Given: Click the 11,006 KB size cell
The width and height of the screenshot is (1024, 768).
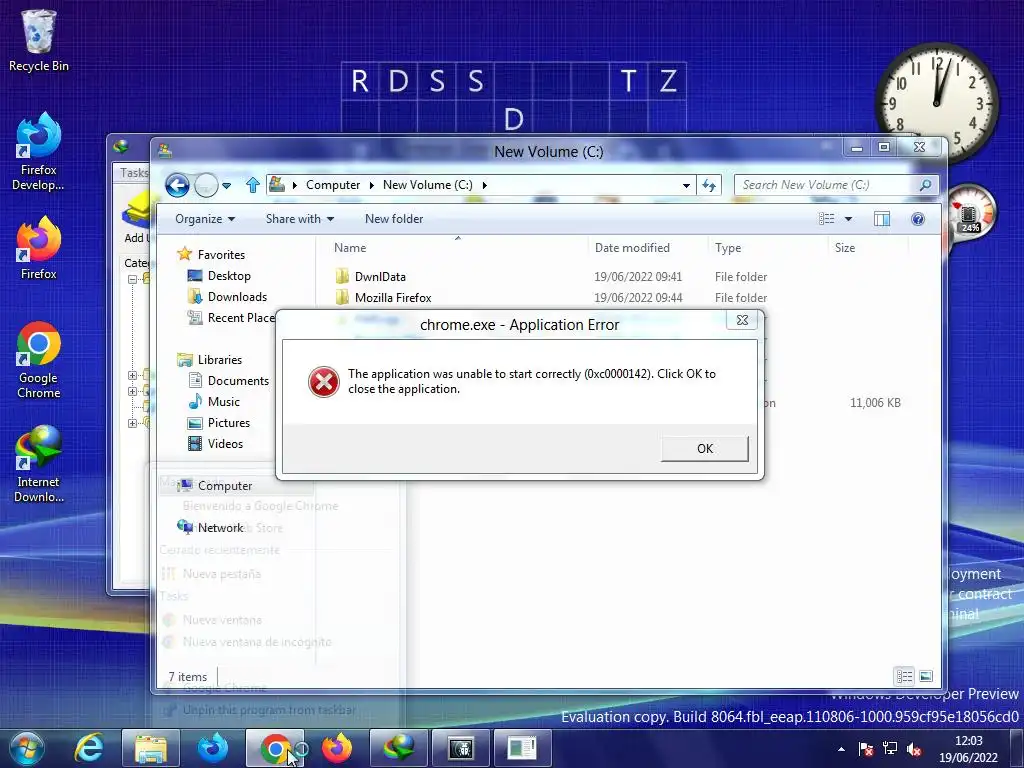Looking at the screenshot, I should 875,403.
